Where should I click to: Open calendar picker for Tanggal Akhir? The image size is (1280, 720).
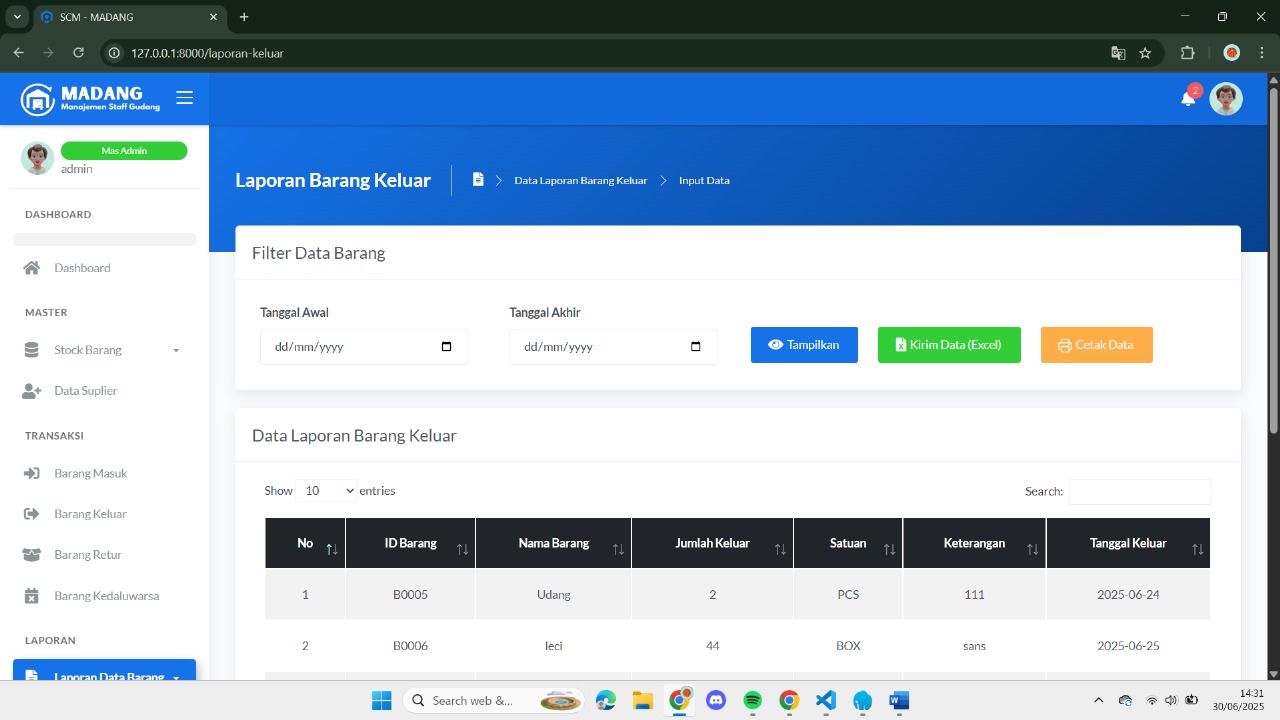pyautogui.click(x=696, y=347)
